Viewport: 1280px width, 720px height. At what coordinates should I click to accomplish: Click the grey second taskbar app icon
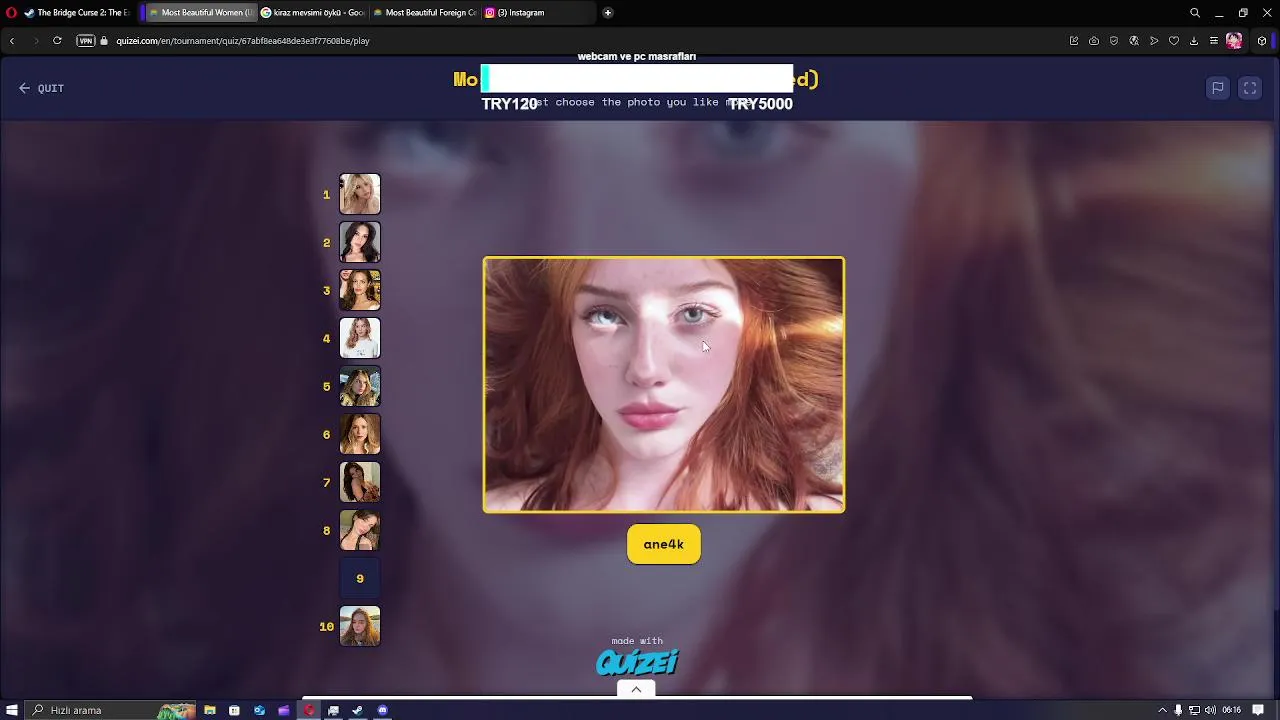[333, 710]
